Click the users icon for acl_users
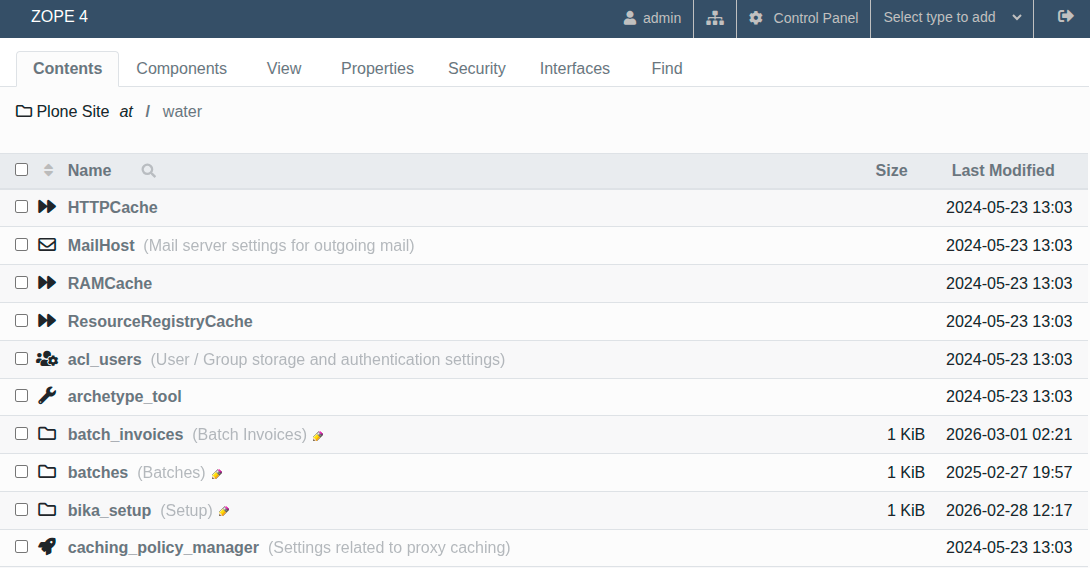Screen dimensions: 1090x568 (47, 359)
